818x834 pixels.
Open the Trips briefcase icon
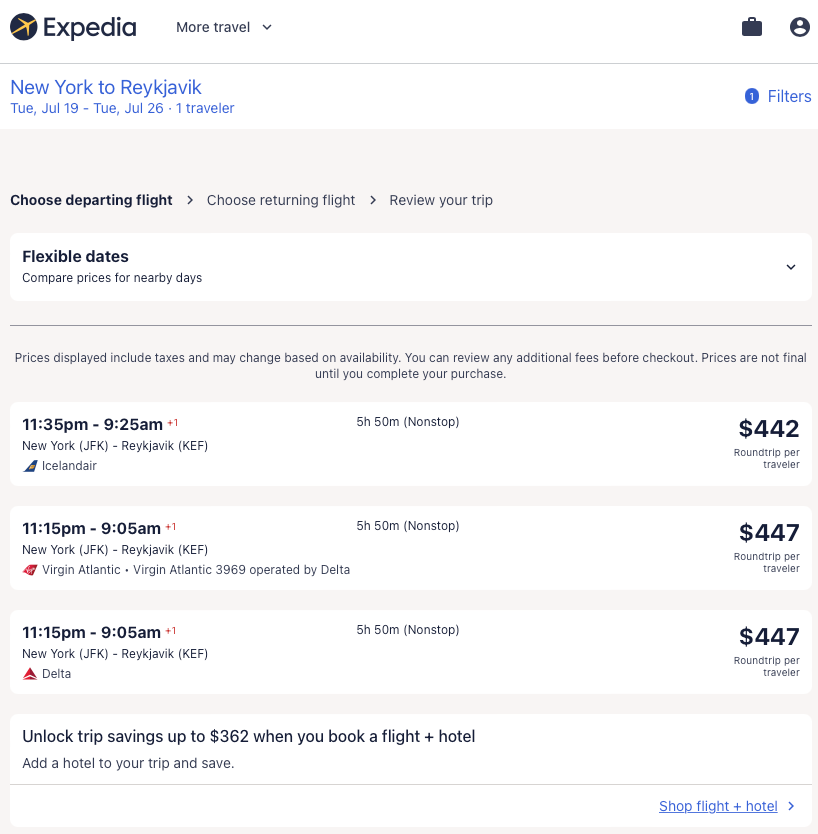pos(752,27)
